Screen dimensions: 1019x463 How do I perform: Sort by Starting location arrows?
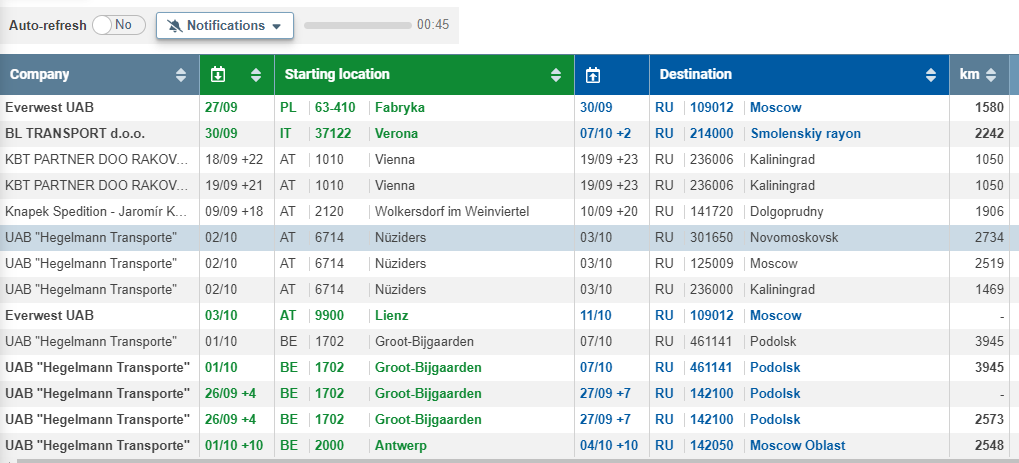click(x=556, y=75)
